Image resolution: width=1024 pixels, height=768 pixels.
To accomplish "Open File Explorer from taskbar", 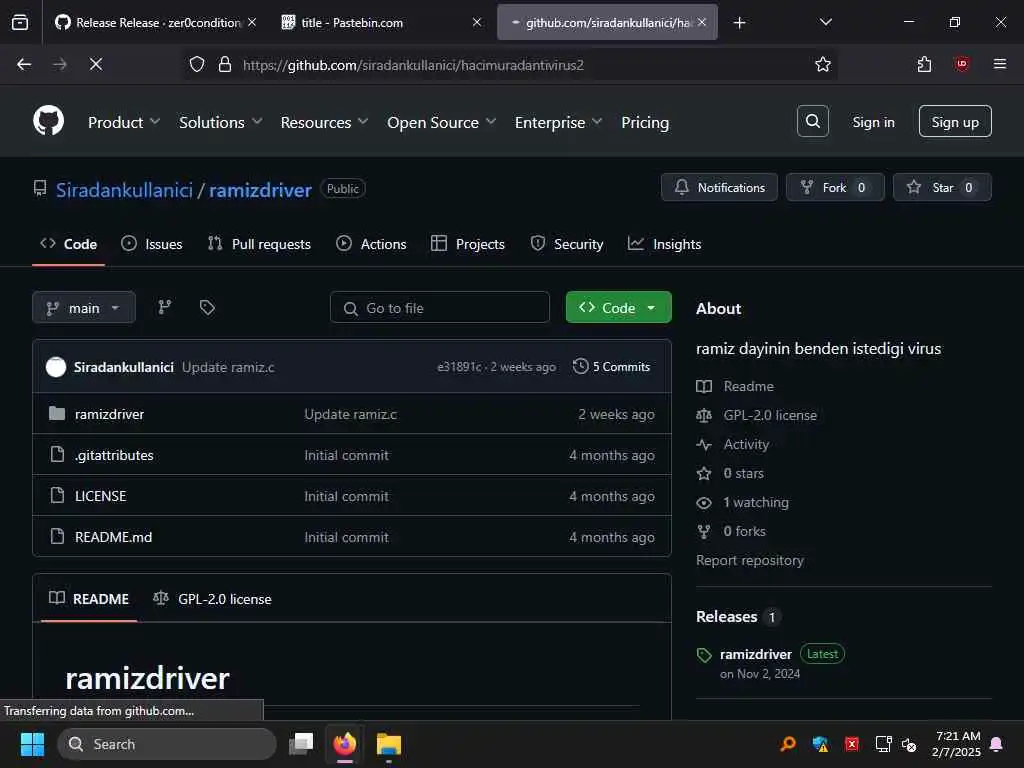I will point(389,744).
